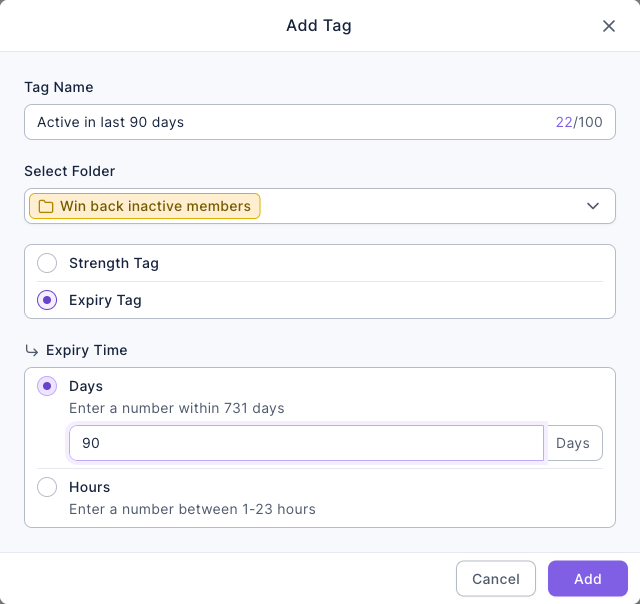Choose the Days expiry option
640x604 pixels.
click(x=47, y=386)
